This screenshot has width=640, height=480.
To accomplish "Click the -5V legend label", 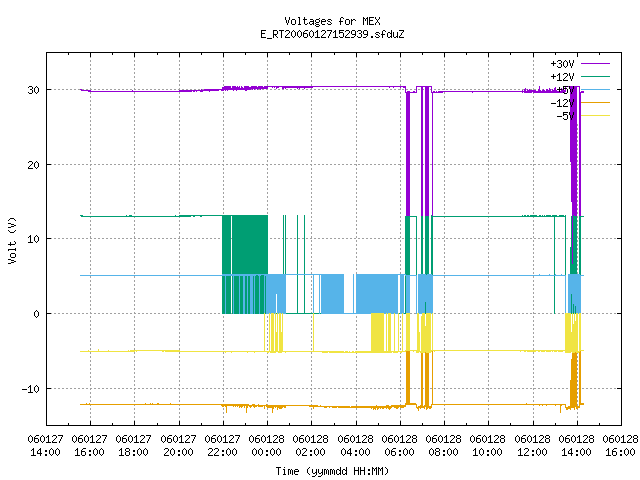I will coord(565,116).
